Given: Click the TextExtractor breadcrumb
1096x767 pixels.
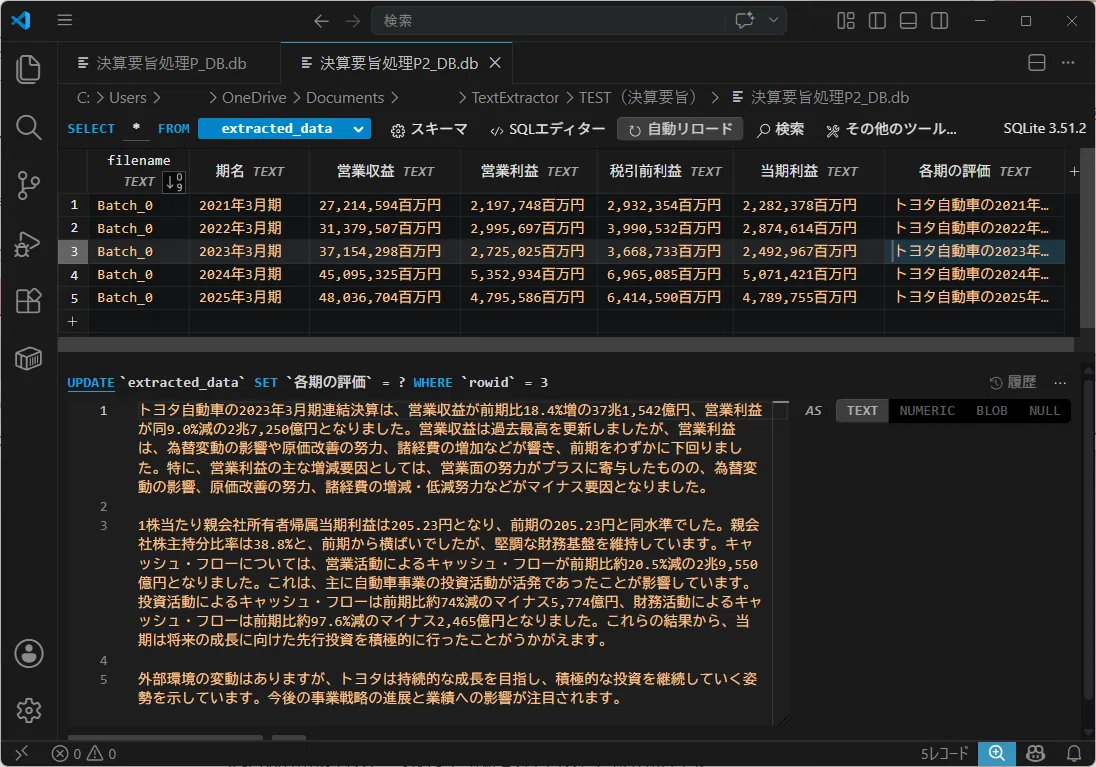Looking at the screenshot, I should [x=515, y=98].
